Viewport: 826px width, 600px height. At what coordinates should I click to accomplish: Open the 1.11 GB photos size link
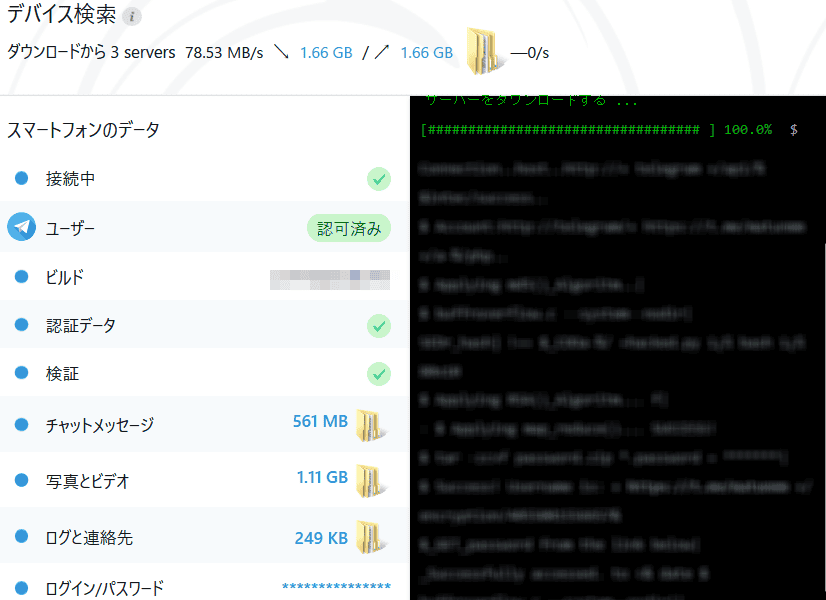(322, 477)
